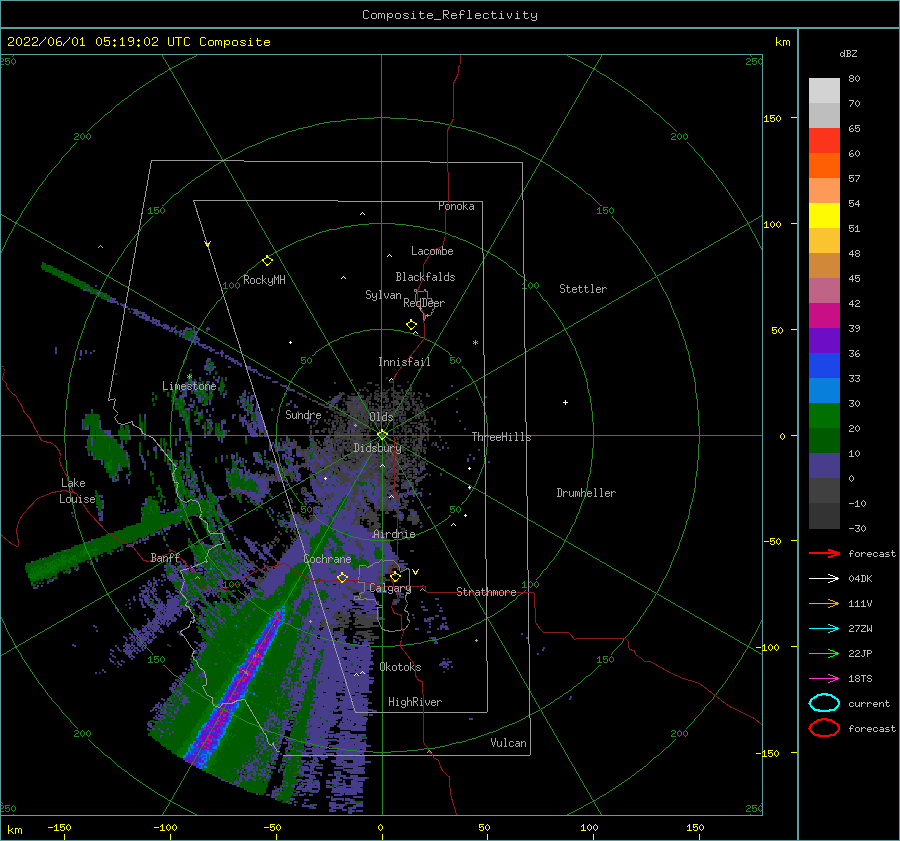The width and height of the screenshot is (900, 841).
Task: Select the orange 57-60 dBZ color swatch
Action: (824, 166)
